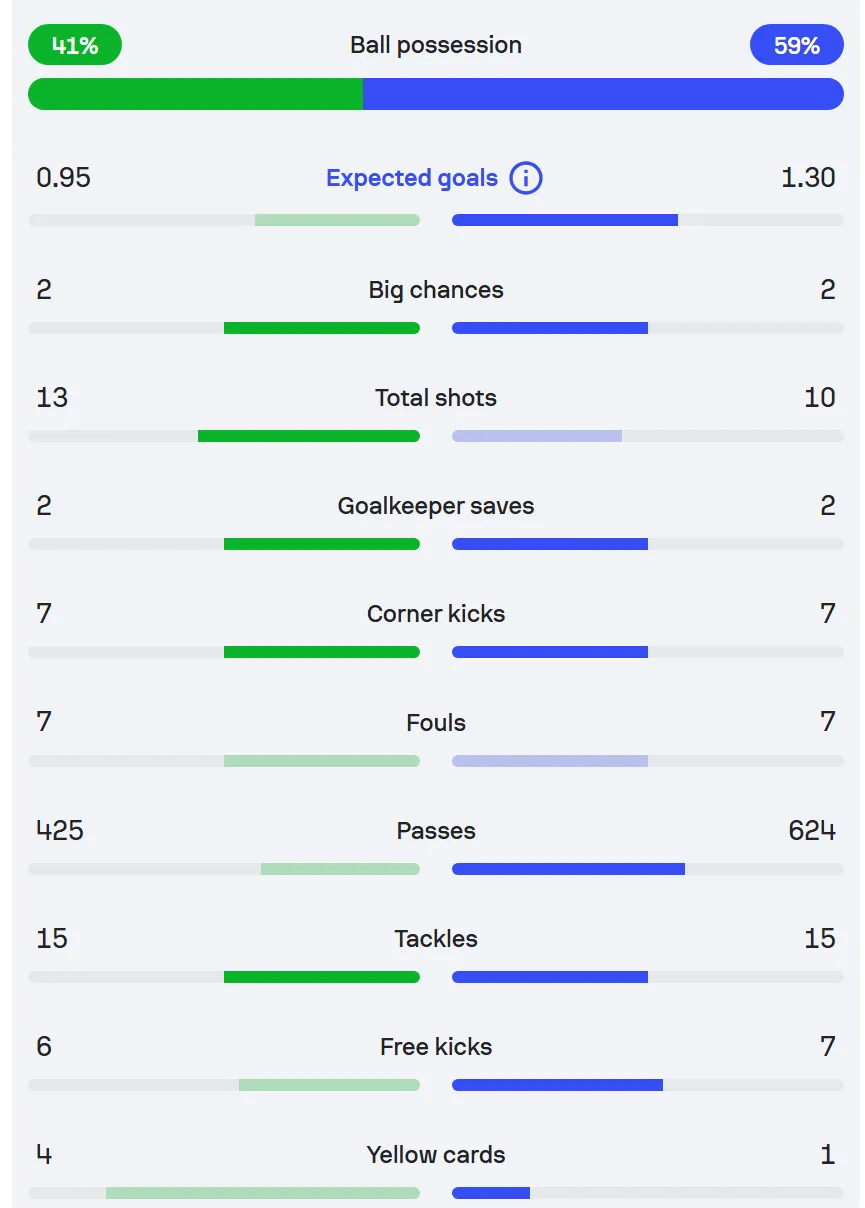Click the Corner kicks label
865x1208 pixels.
click(436, 614)
